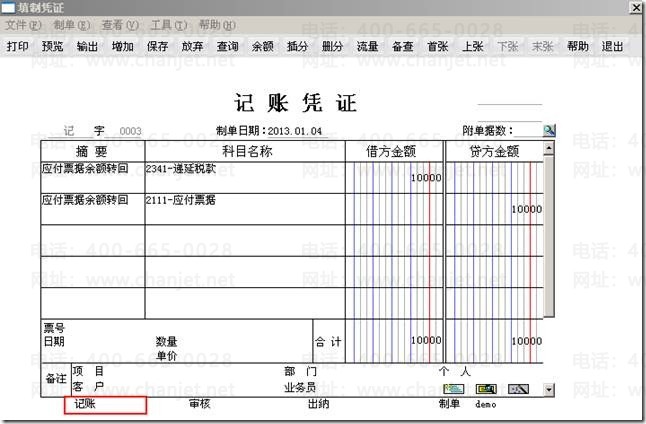Click 增加 to add a voucher
Image resolution: width=646 pixels, height=424 pixels.
[123, 46]
